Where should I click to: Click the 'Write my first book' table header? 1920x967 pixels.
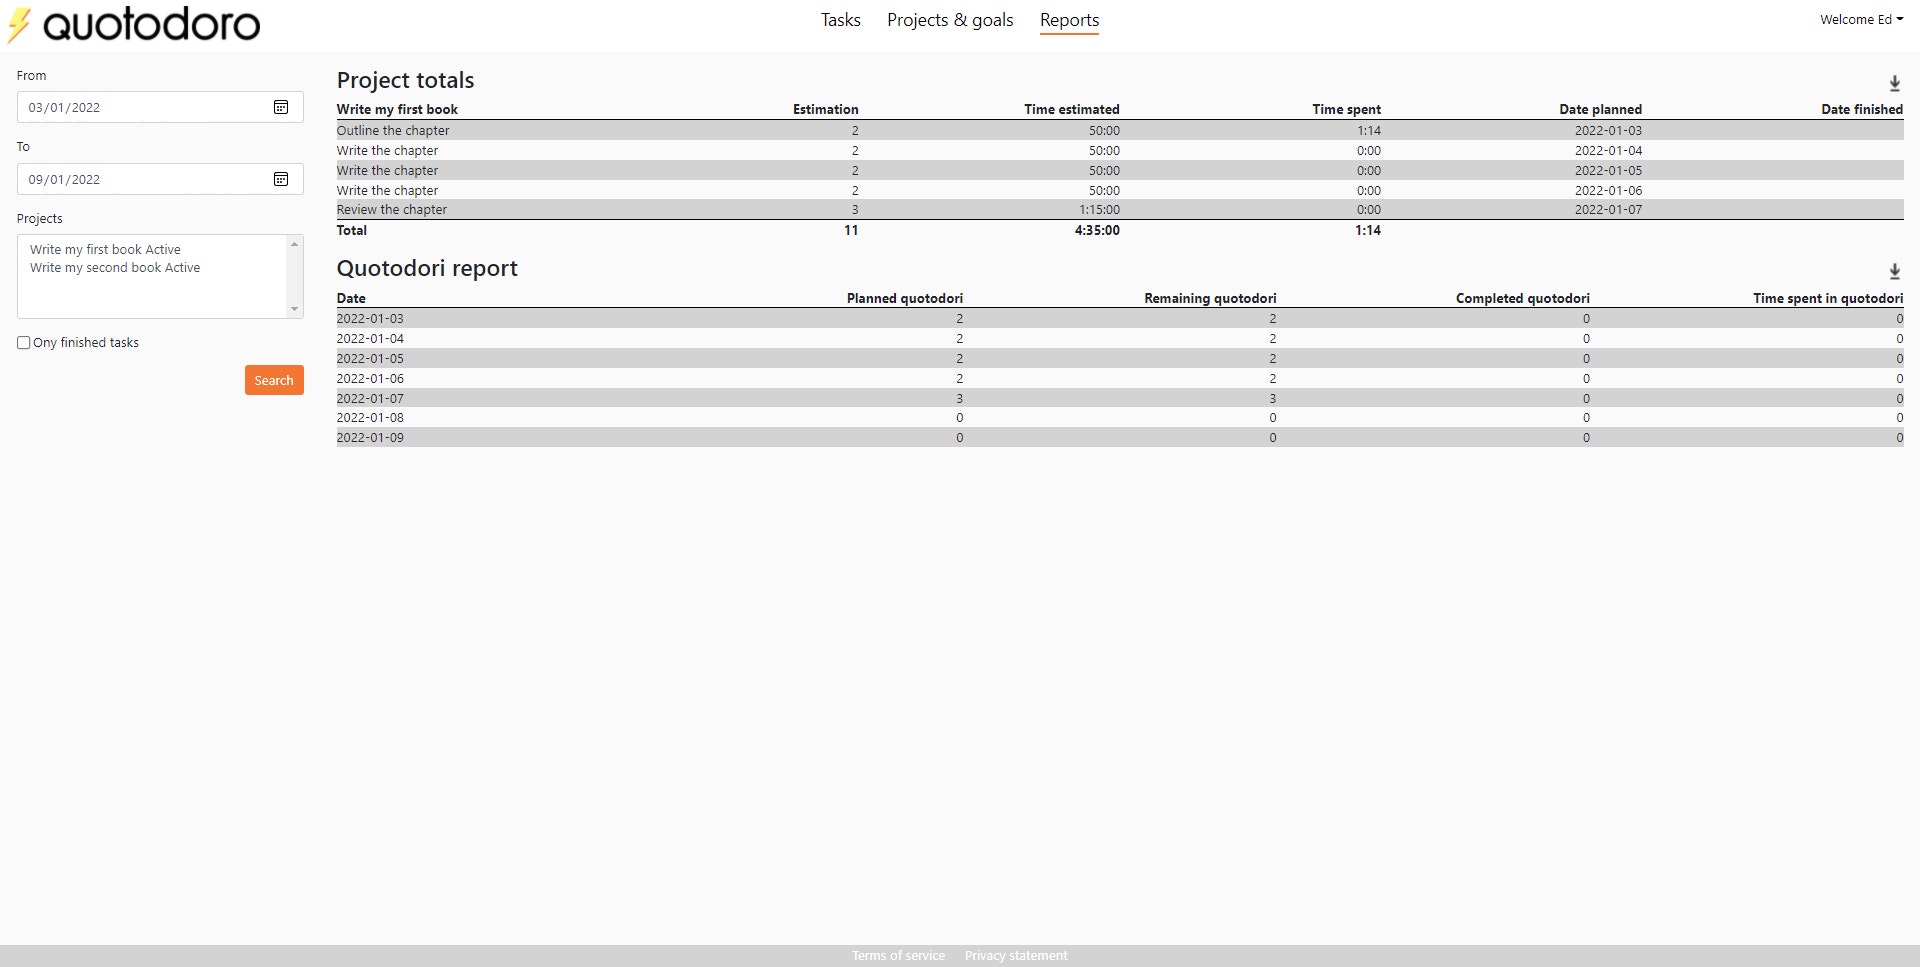tap(397, 109)
